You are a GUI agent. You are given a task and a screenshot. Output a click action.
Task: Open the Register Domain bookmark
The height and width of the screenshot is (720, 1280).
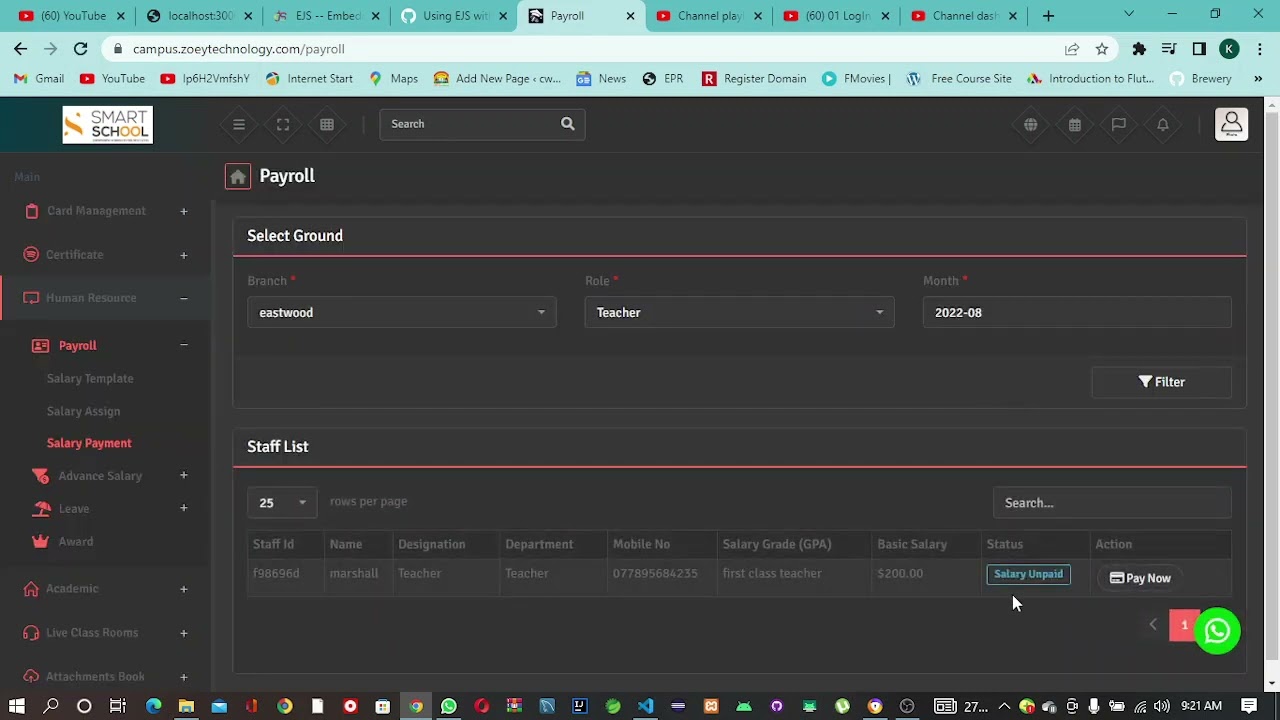click(754, 78)
